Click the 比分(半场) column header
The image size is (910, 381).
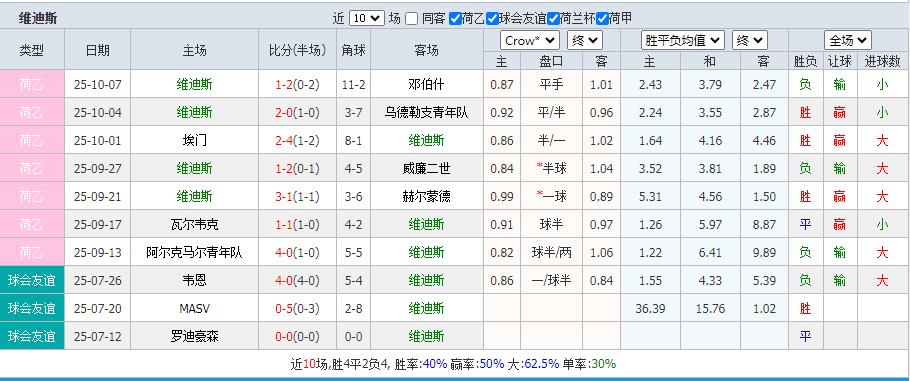pyautogui.click(x=298, y=50)
